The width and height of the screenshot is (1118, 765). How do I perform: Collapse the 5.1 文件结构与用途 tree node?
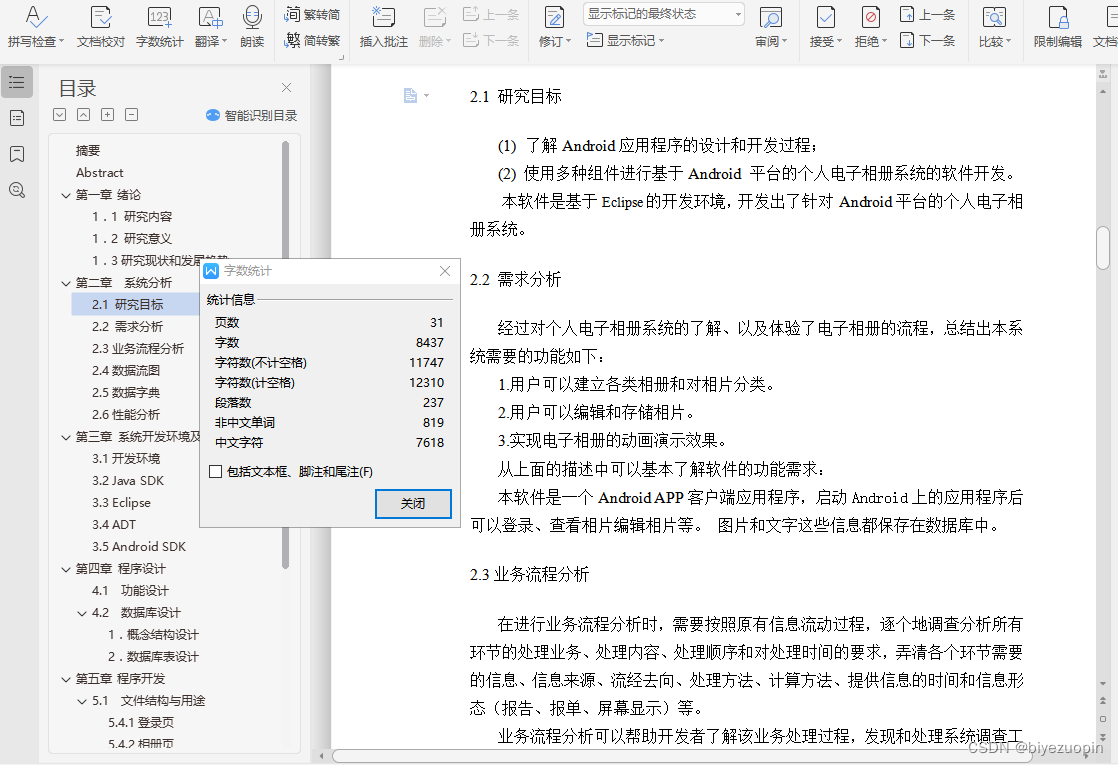click(x=82, y=702)
